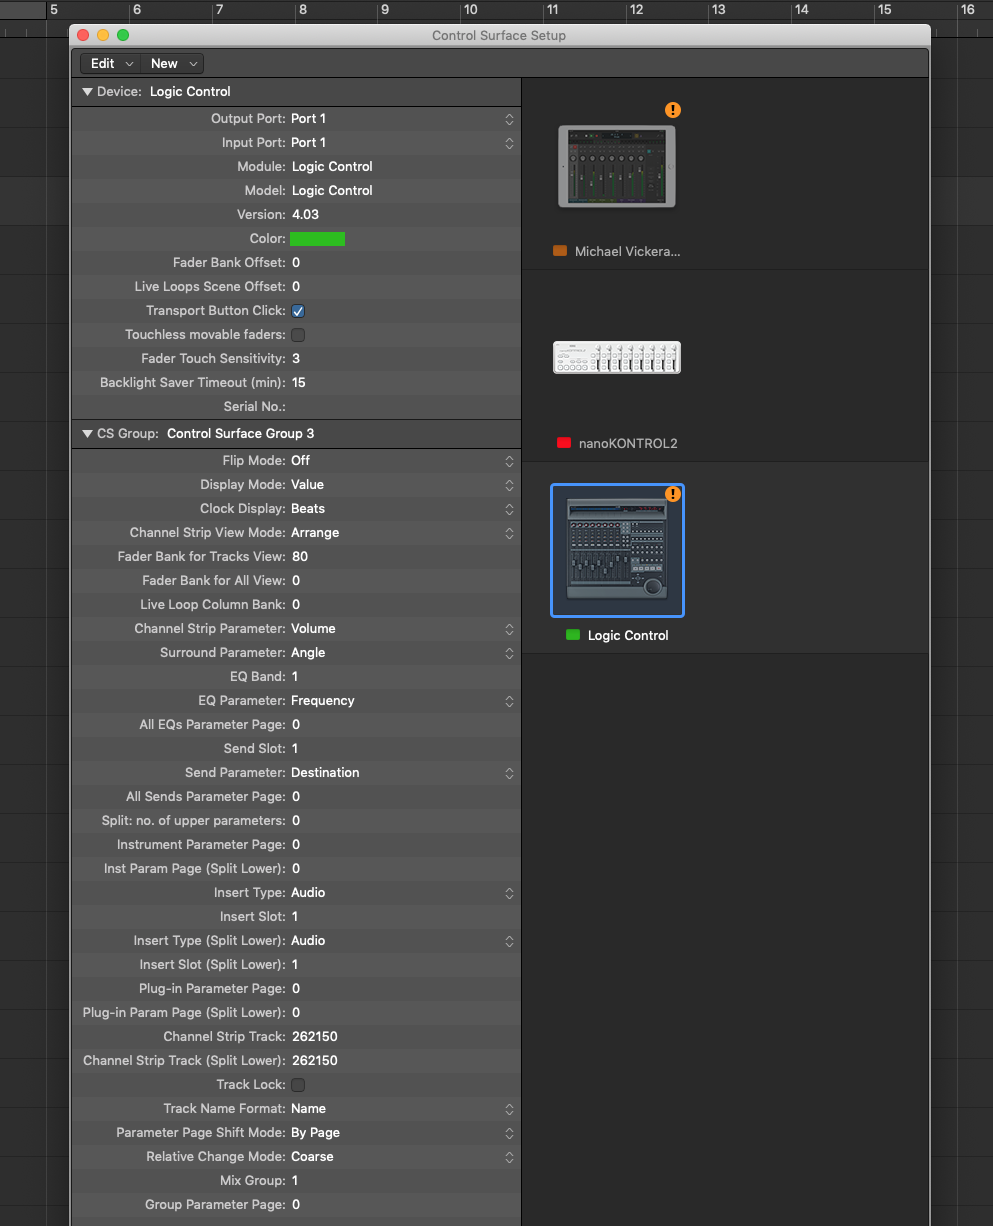Open the Output Port dropdown
The width and height of the screenshot is (993, 1226).
pos(509,118)
